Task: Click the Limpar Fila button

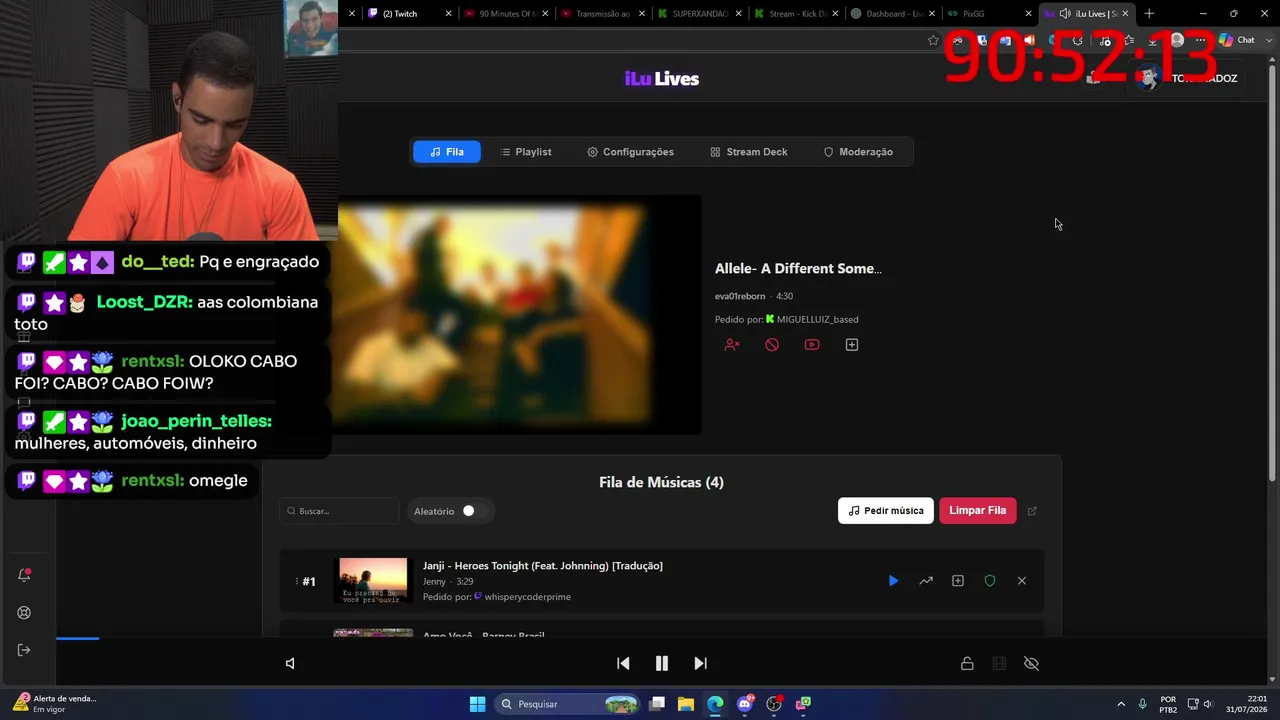Action: [978, 511]
